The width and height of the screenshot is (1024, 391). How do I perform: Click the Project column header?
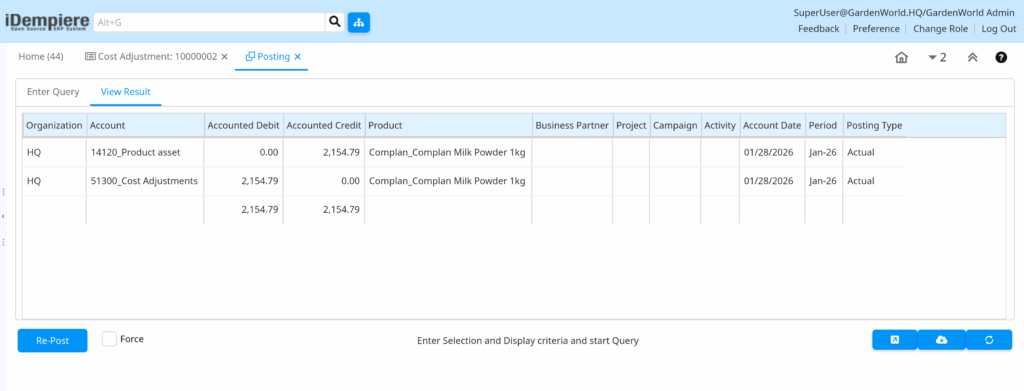[x=631, y=125]
